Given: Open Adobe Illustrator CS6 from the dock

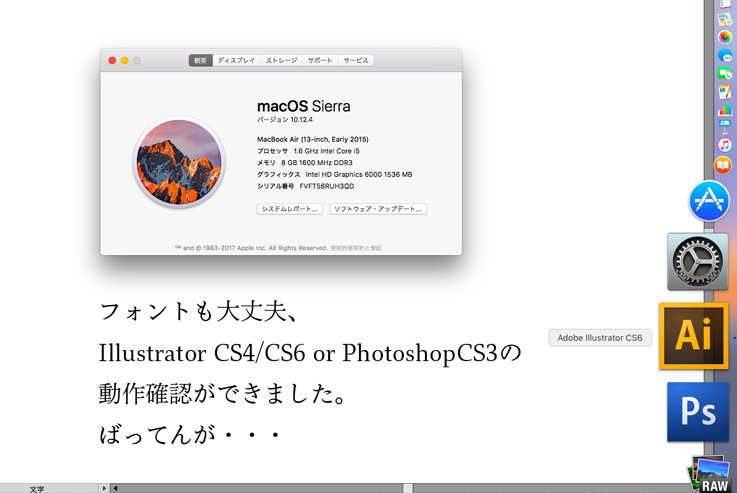Looking at the screenshot, I should click(x=693, y=336).
